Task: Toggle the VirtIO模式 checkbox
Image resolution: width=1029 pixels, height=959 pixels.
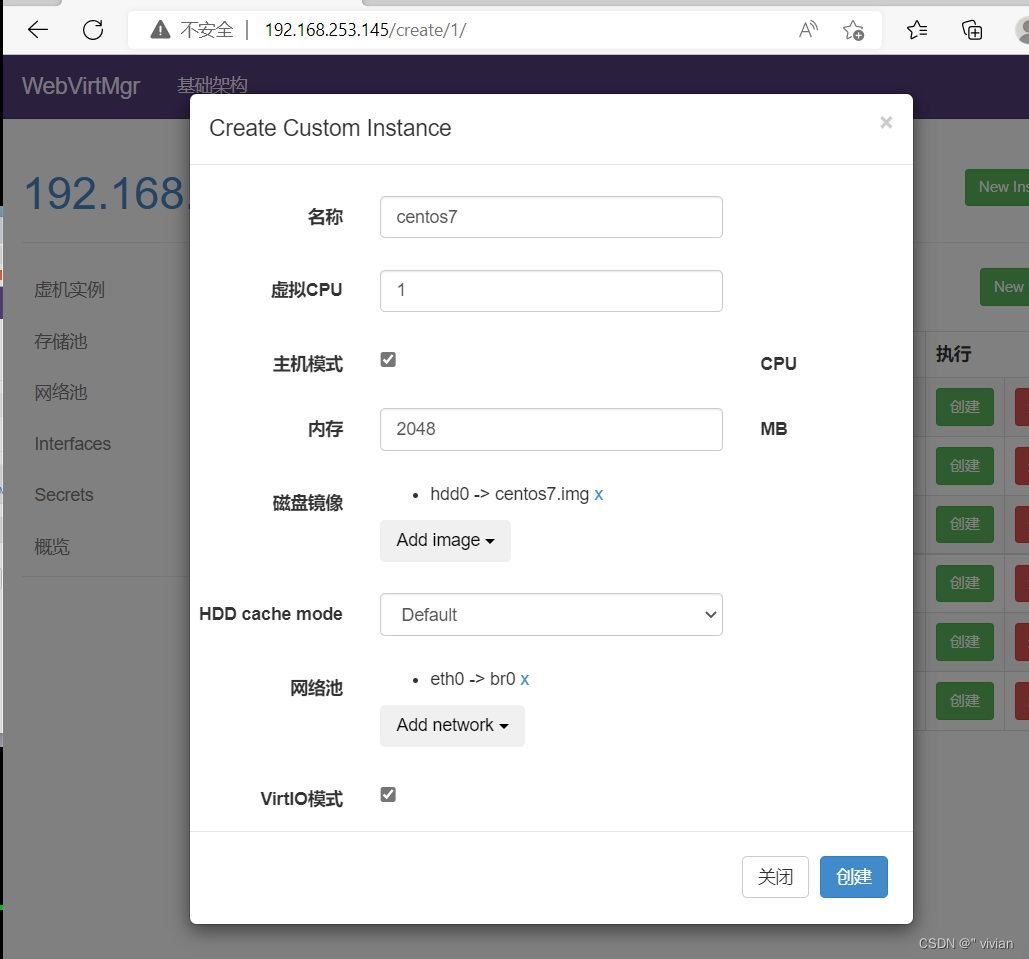Action: pyautogui.click(x=388, y=794)
